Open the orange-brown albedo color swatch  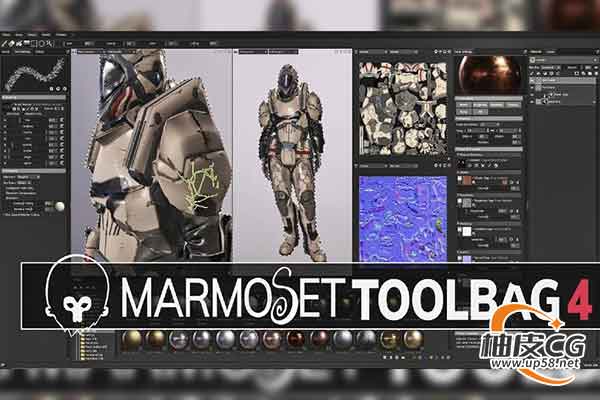click(467, 180)
